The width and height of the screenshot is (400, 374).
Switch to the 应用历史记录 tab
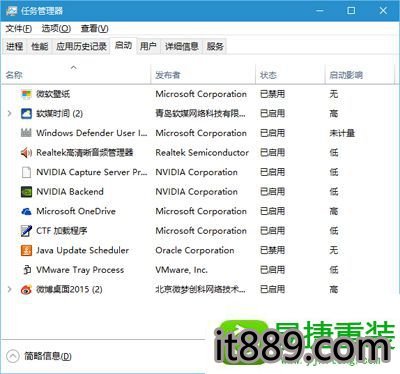point(81,46)
